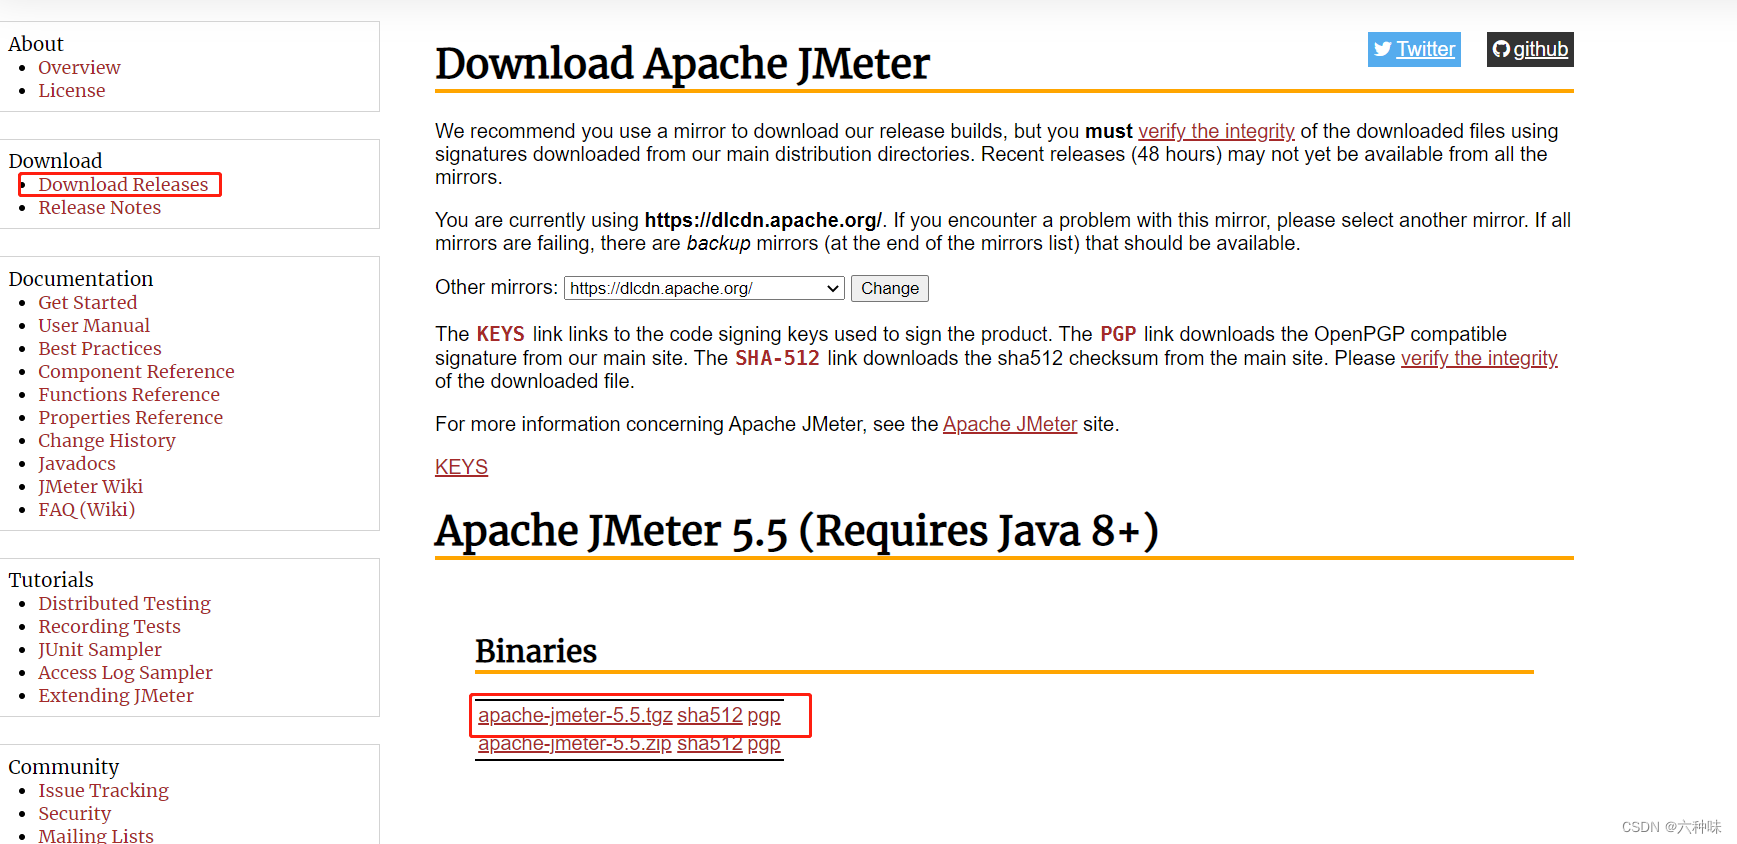This screenshot has height=844, width=1737.
Task: Select the 'Download Apache JMeter' heading
Action: point(682,63)
